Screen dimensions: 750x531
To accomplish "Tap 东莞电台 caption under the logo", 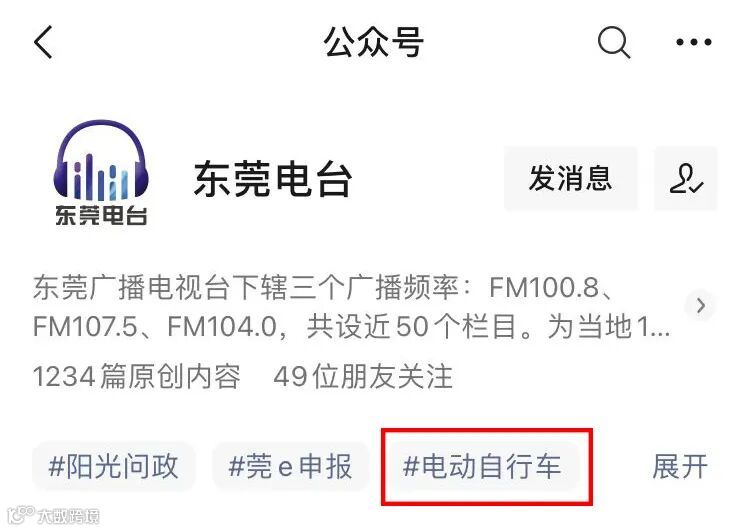I will point(101,216).
